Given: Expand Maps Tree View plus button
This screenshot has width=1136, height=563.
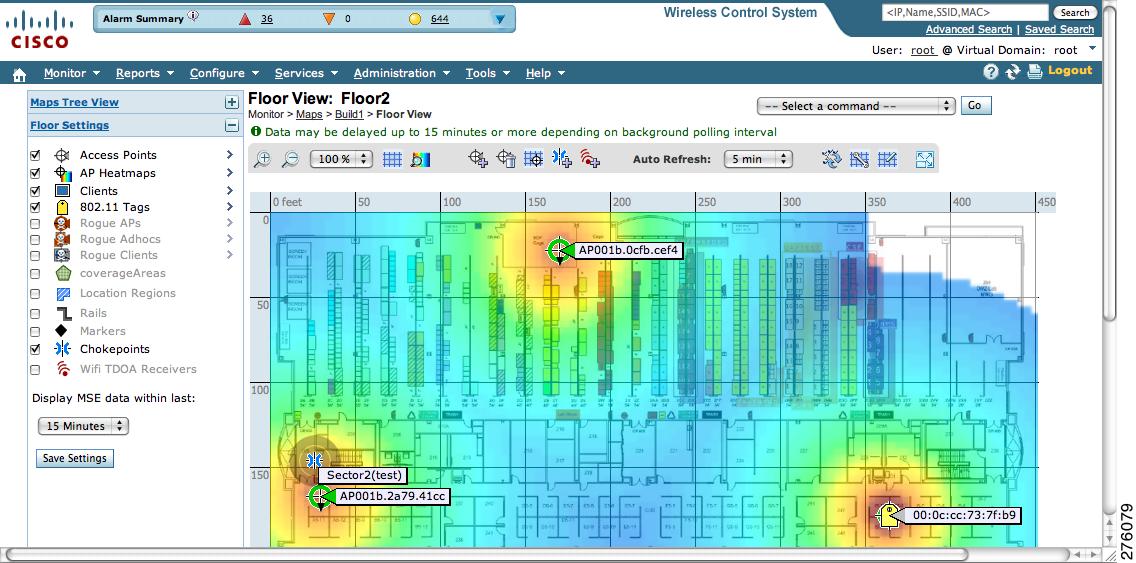Looking at the screenshot, I should click(x=231, y=103).
